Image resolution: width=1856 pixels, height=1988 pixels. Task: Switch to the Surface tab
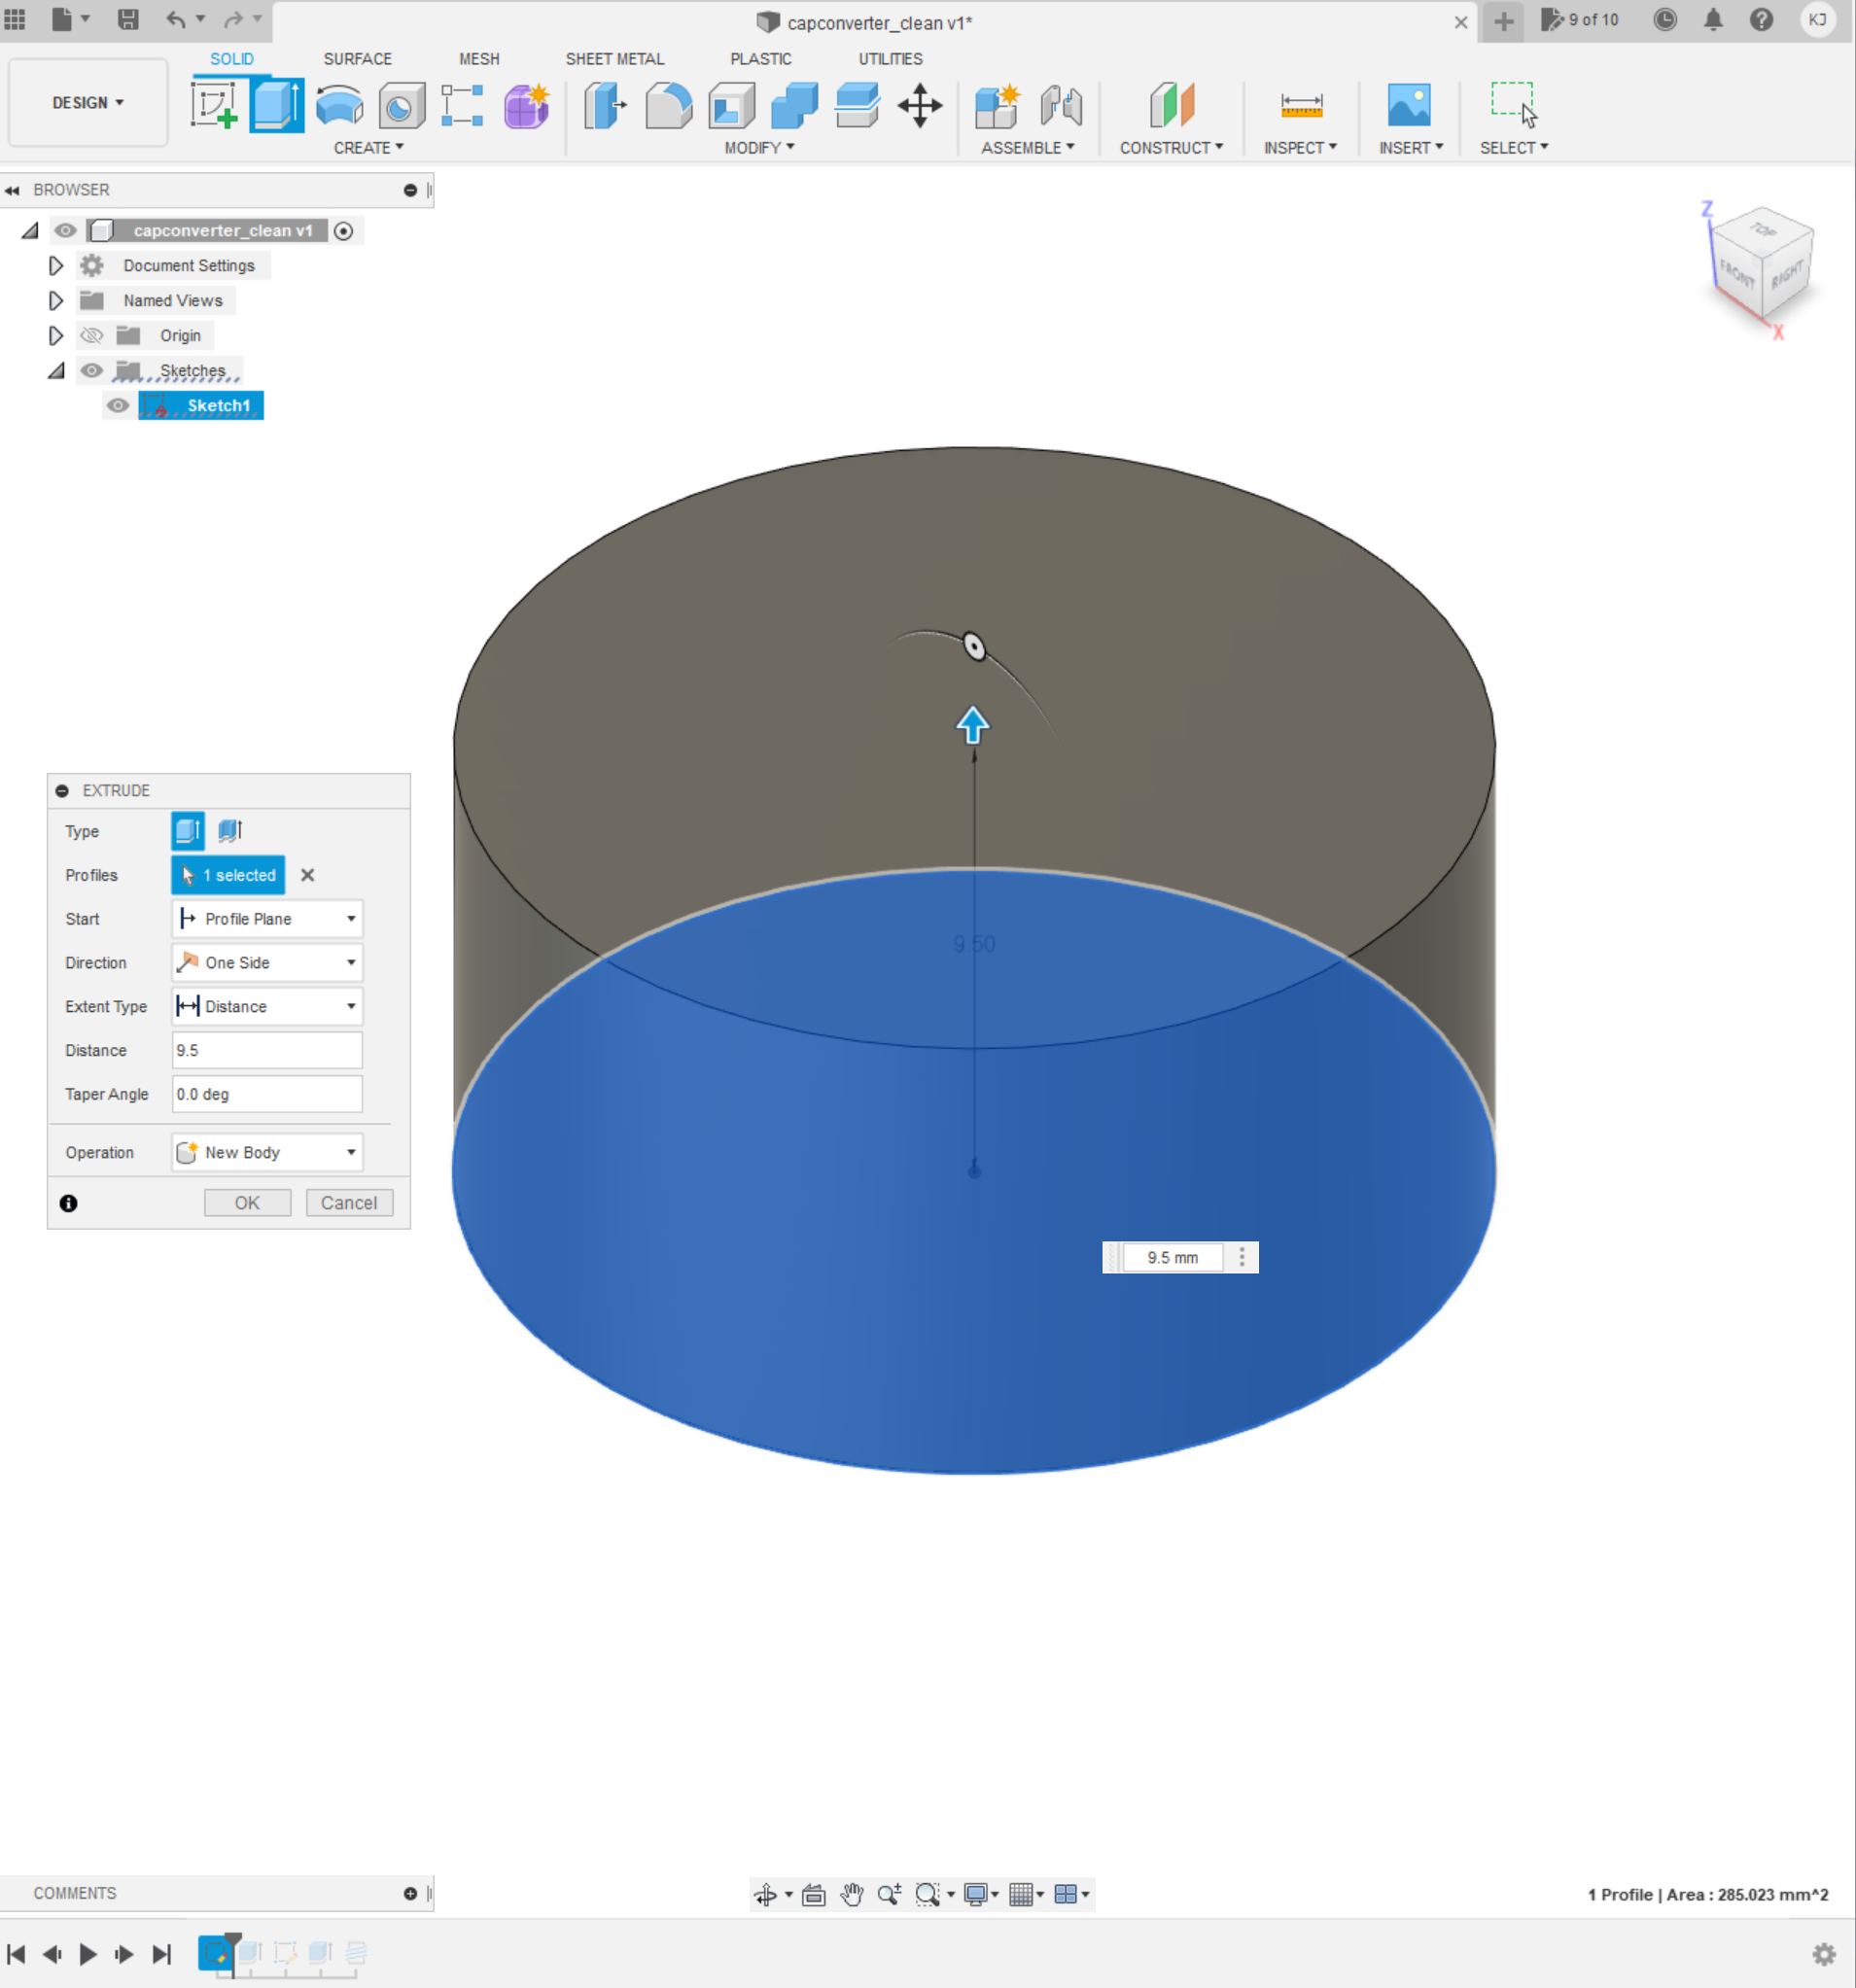[x=357, y=59]
